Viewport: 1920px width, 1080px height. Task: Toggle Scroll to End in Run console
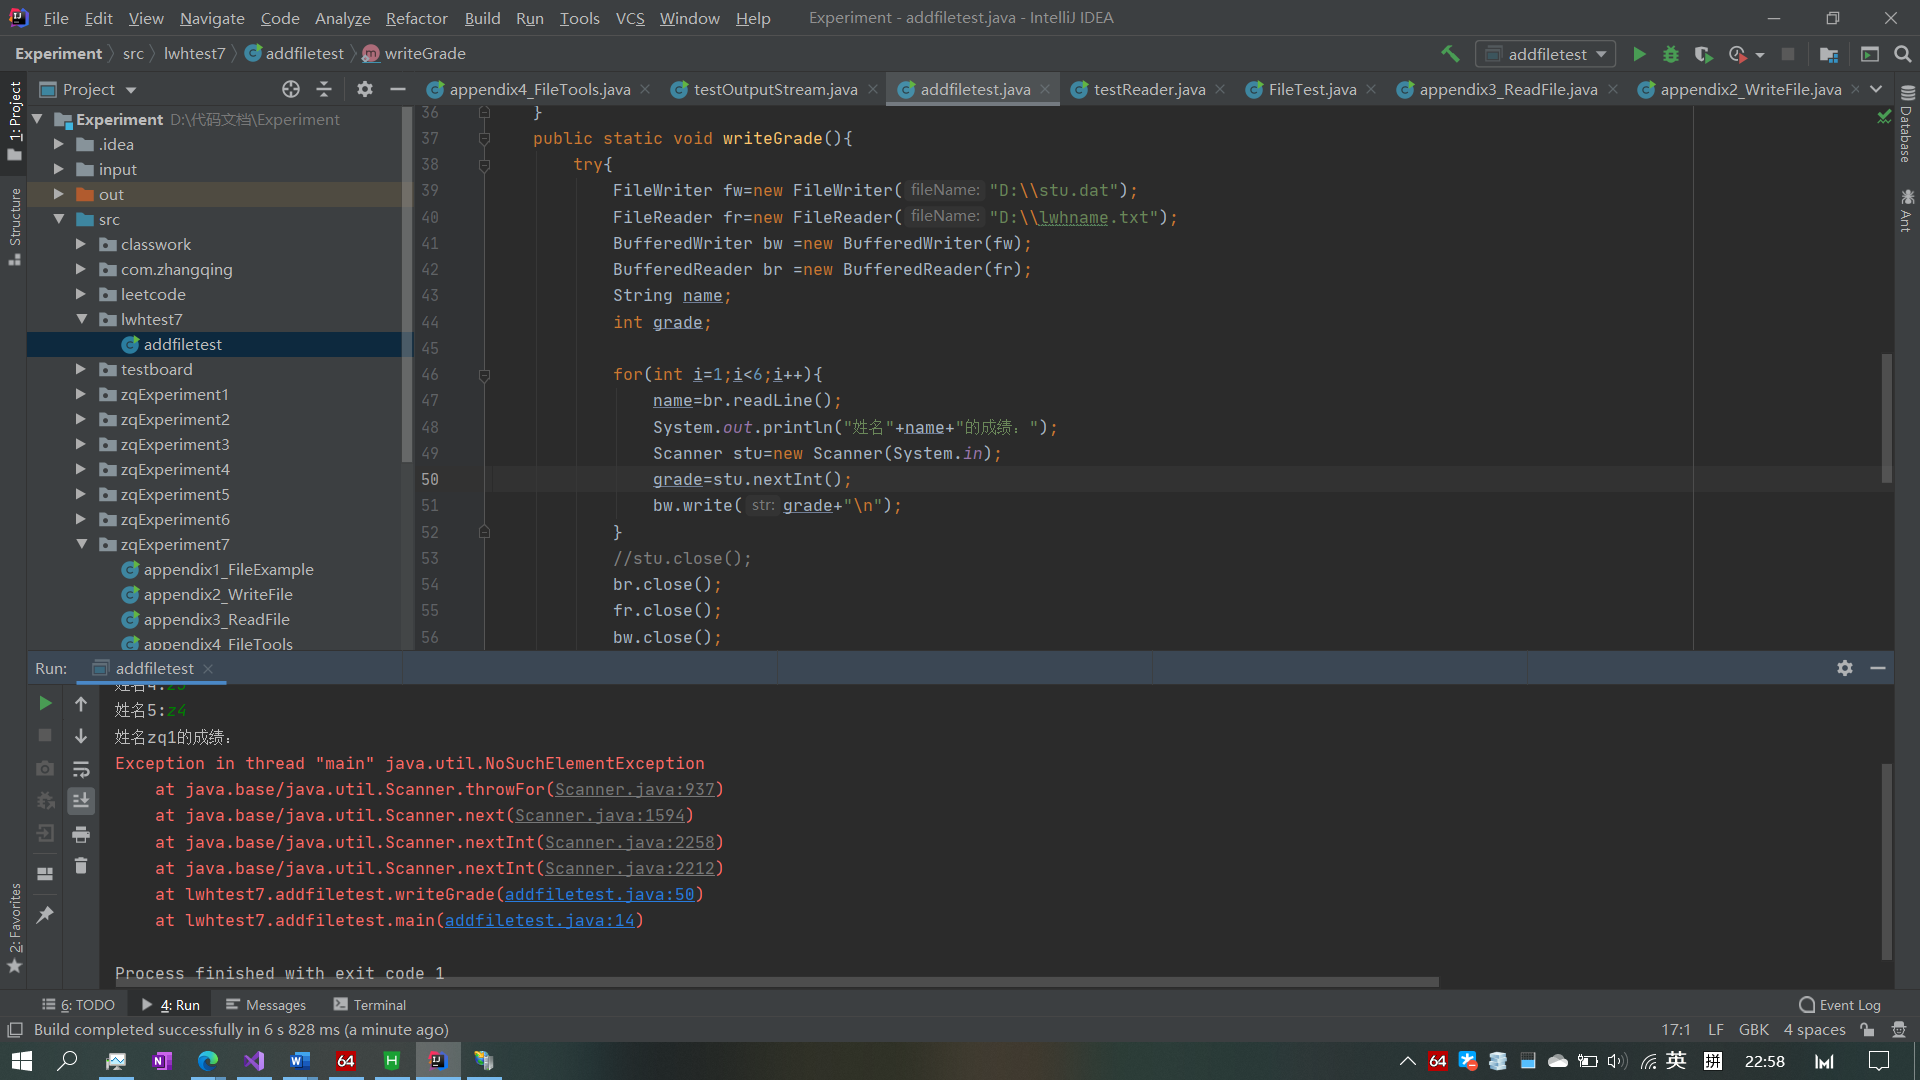[81, 801]
